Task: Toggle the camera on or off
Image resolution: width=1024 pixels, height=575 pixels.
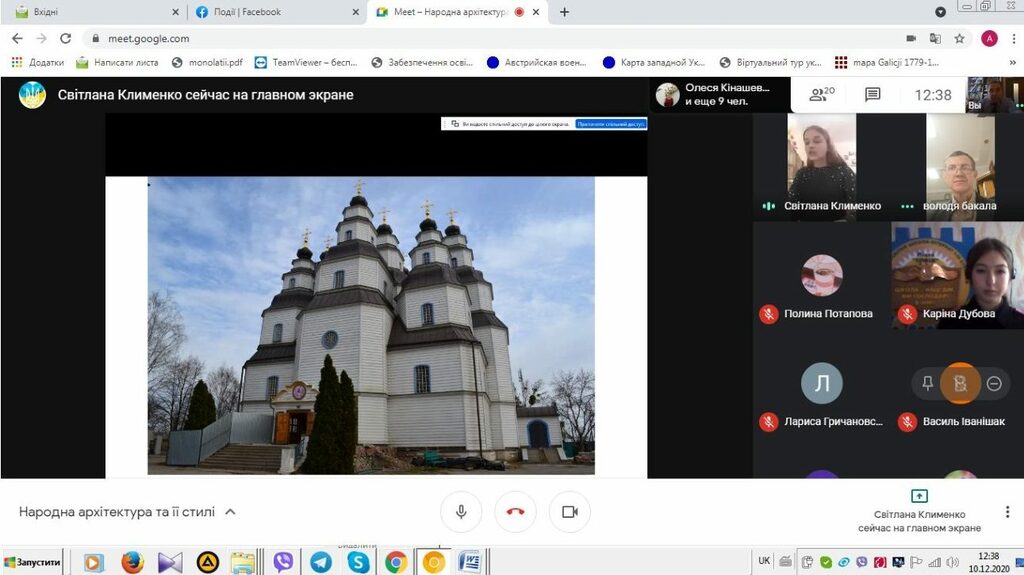Action: pyautogui.click(x=570, y=512)
